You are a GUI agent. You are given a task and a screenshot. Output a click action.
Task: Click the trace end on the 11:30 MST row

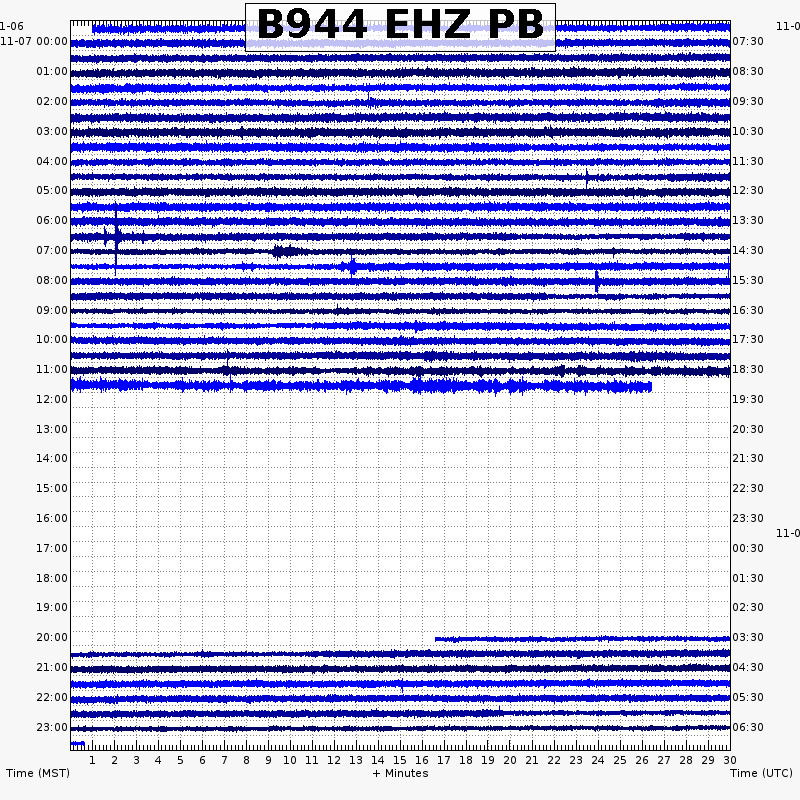coord(651,387)
